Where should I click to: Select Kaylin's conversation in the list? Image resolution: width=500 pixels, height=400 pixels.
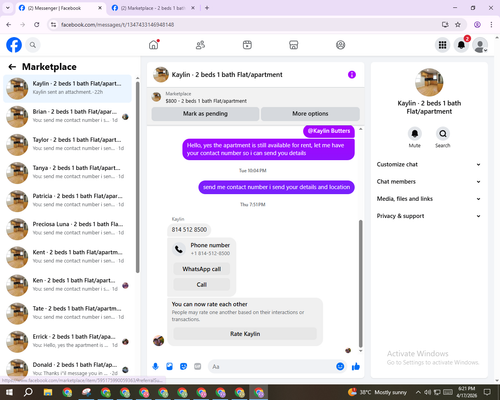[x=68, y=88]
